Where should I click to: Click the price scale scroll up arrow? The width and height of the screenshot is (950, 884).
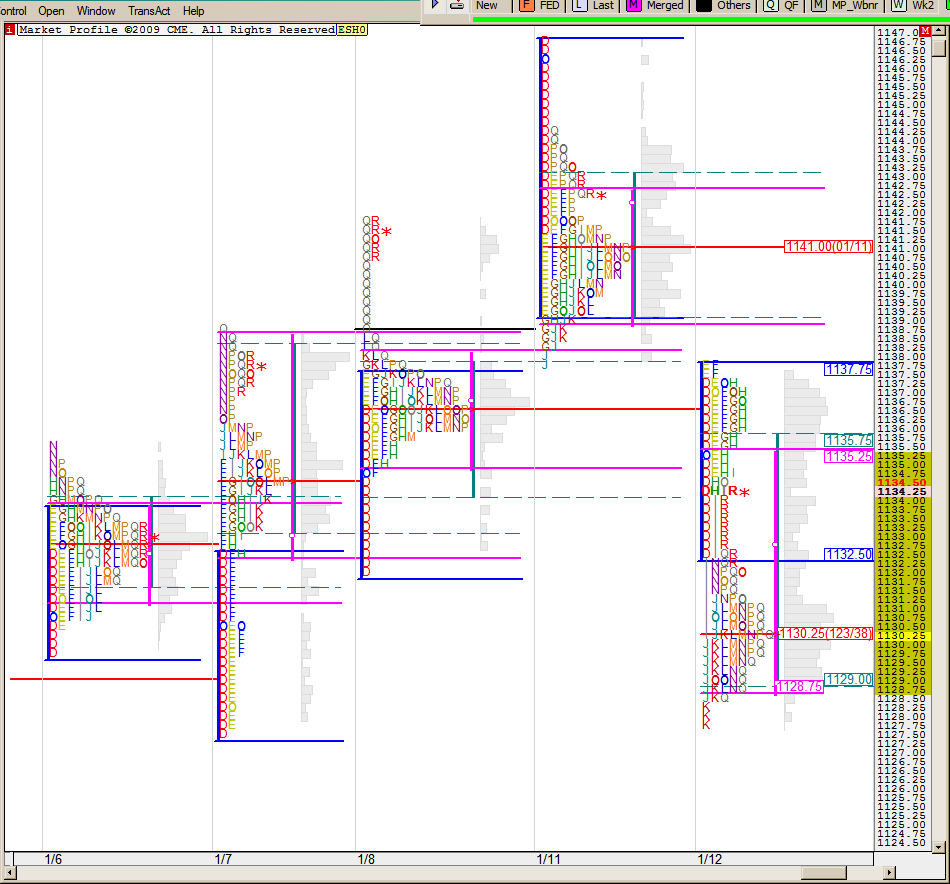(x=939, y=32)
